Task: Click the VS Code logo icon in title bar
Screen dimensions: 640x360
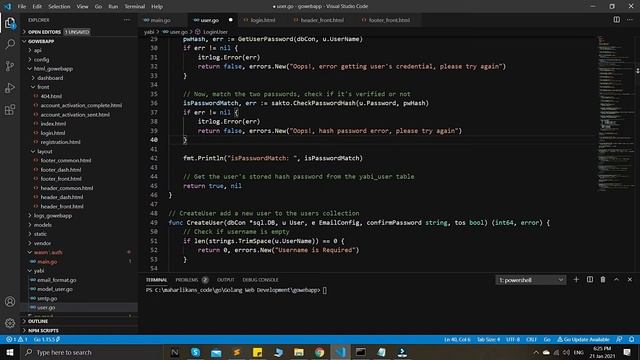Action: pos(7,6)
